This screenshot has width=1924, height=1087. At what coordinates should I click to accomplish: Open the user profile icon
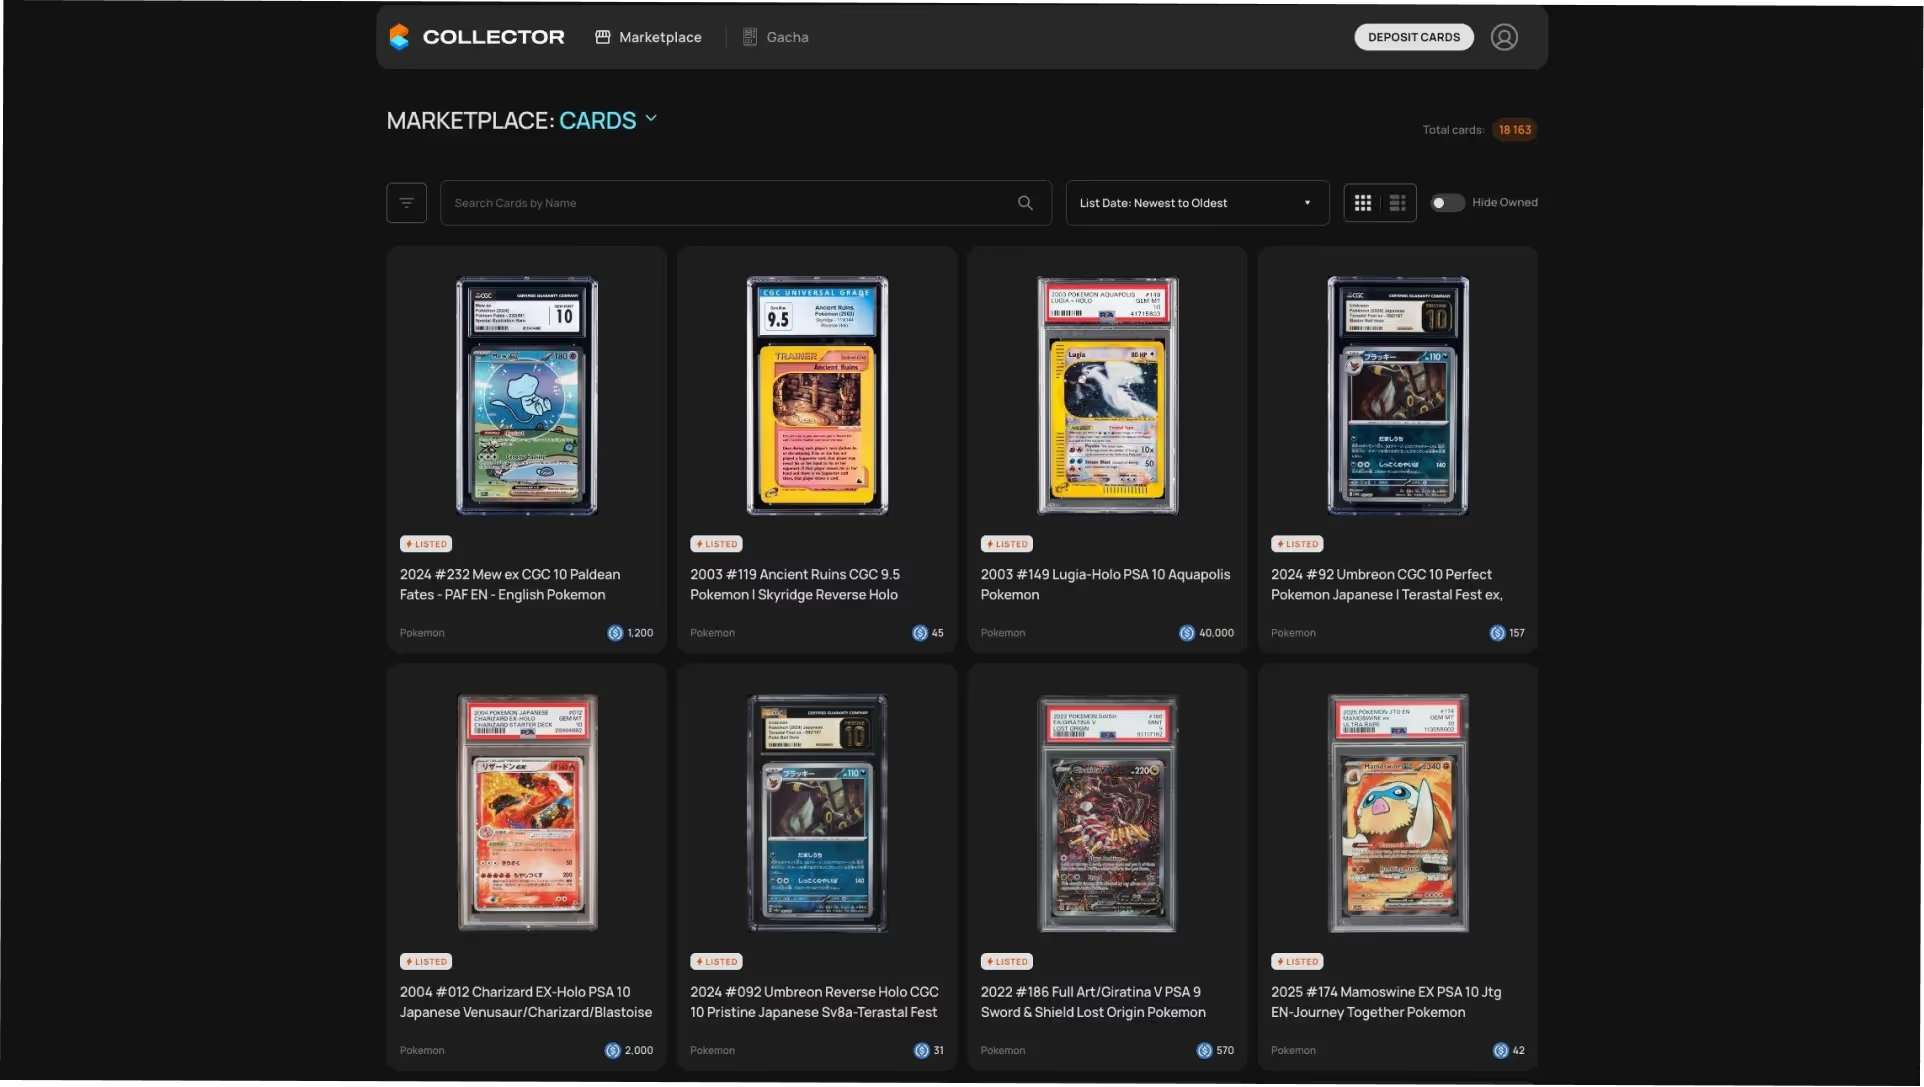point(1503,37)
